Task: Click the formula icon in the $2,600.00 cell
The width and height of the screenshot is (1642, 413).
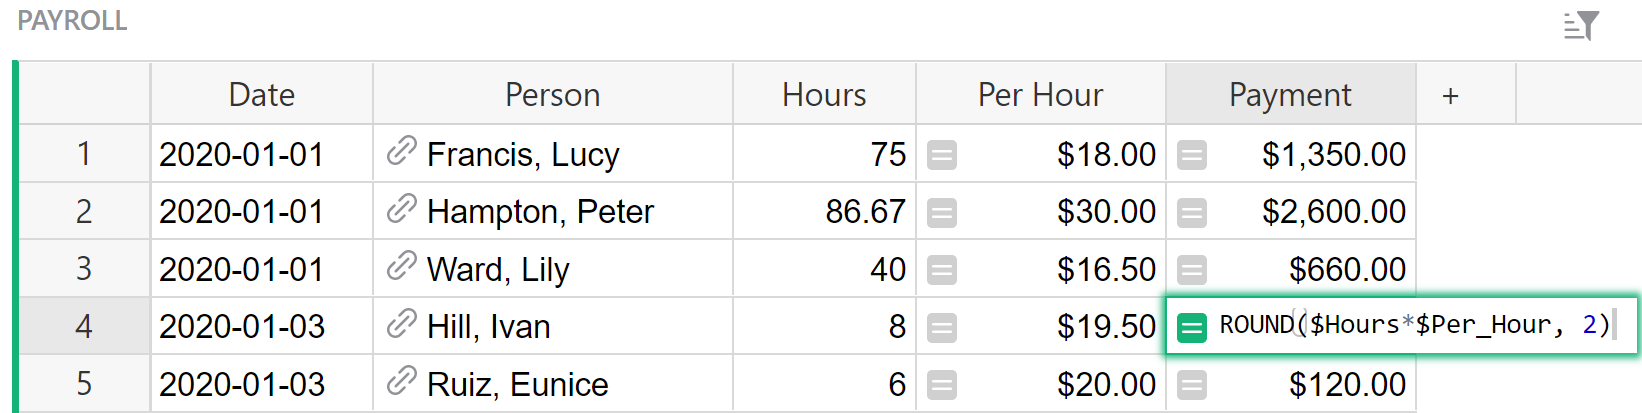Action: coord(1192,212)
